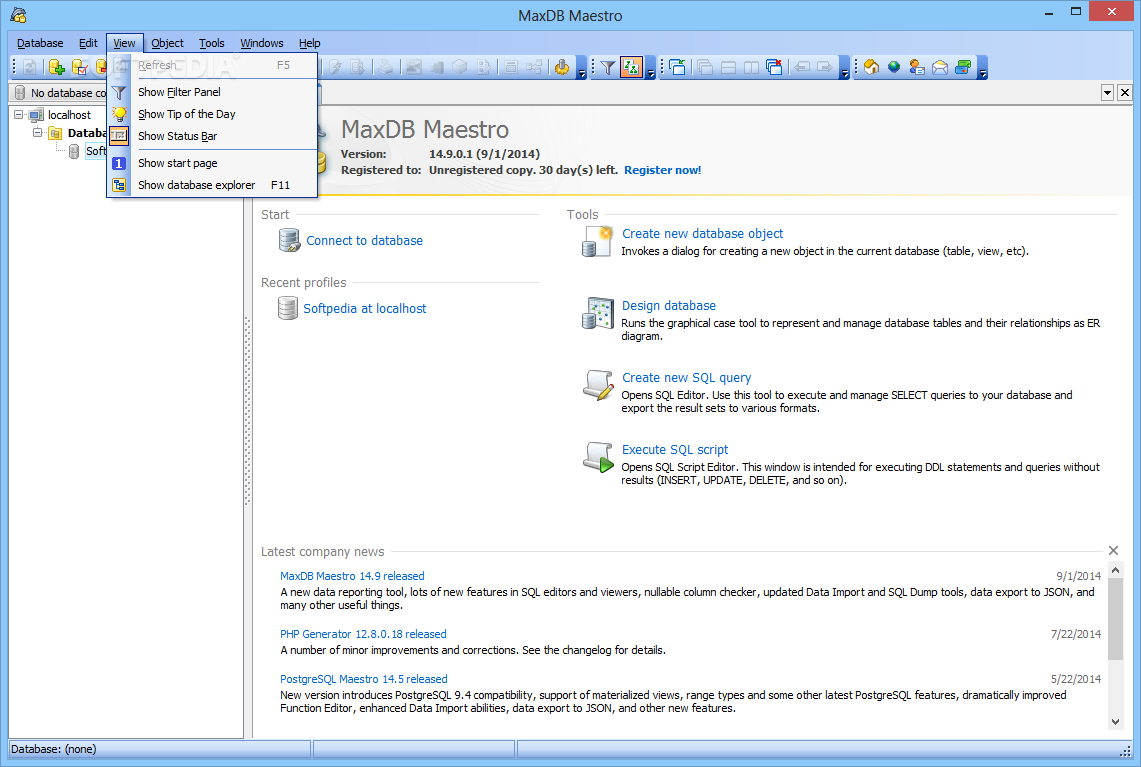Click the news list scroll-up arrow
This screenshot has height=767, width=1141.
pos(1116,569)
